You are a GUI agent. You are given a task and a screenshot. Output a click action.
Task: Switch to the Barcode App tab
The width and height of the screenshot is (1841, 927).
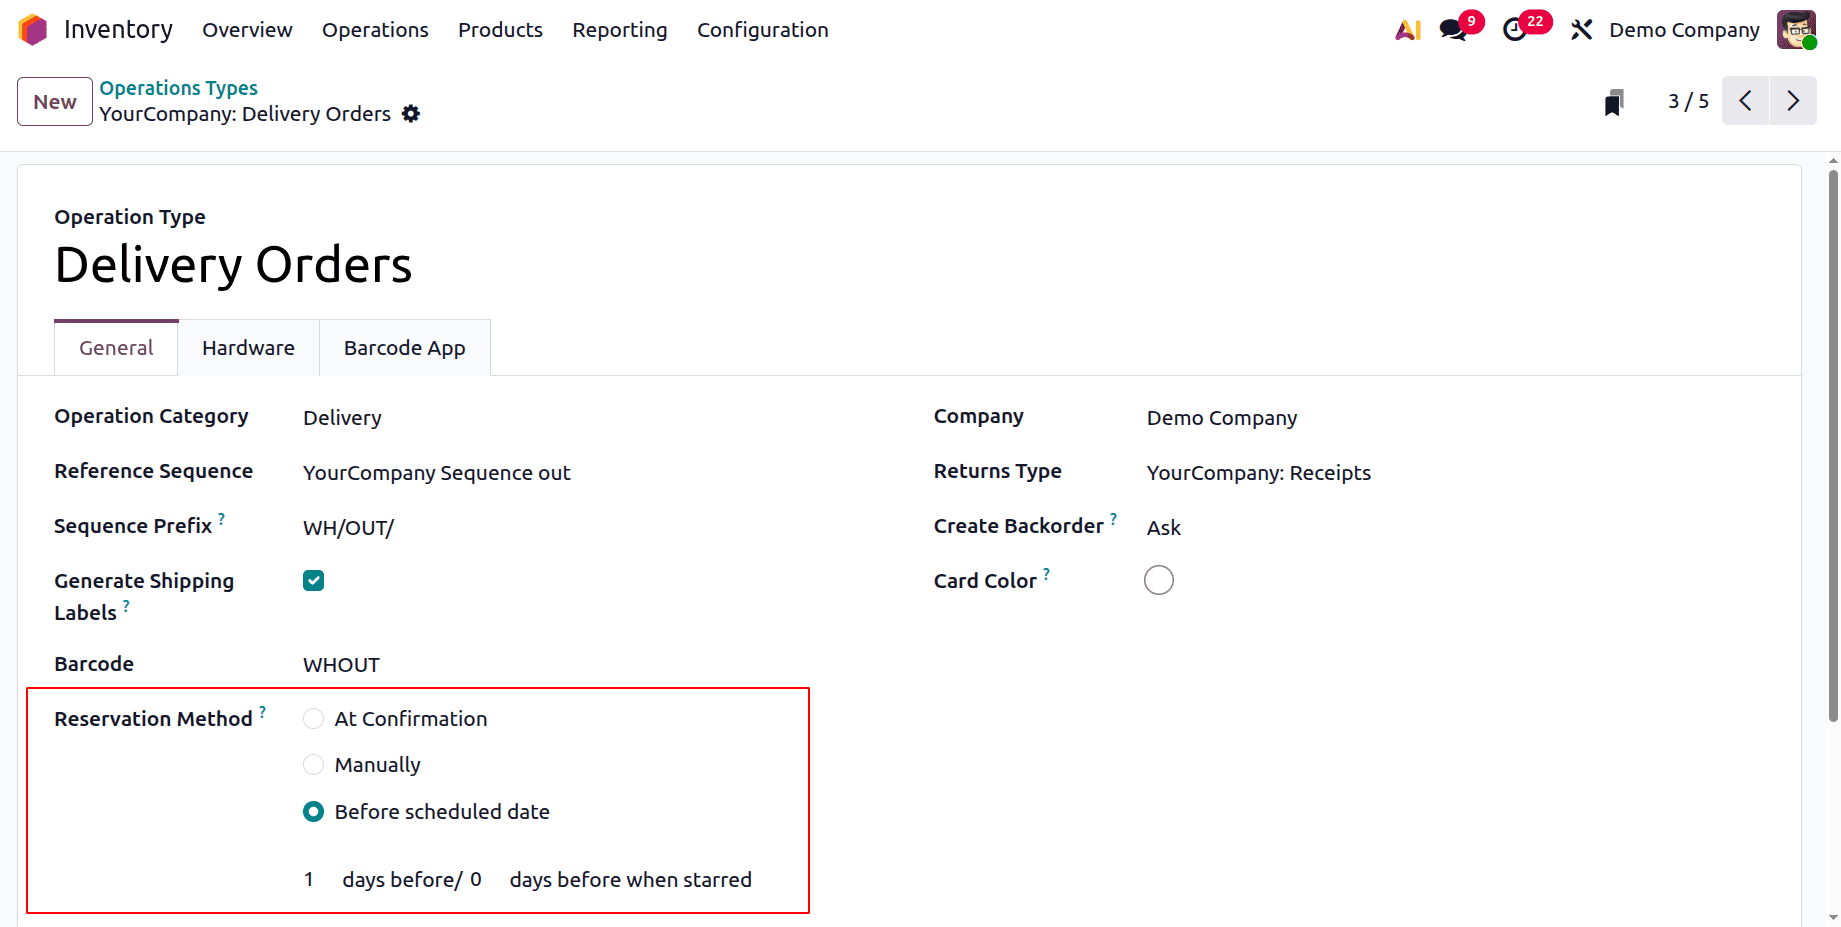405,348
